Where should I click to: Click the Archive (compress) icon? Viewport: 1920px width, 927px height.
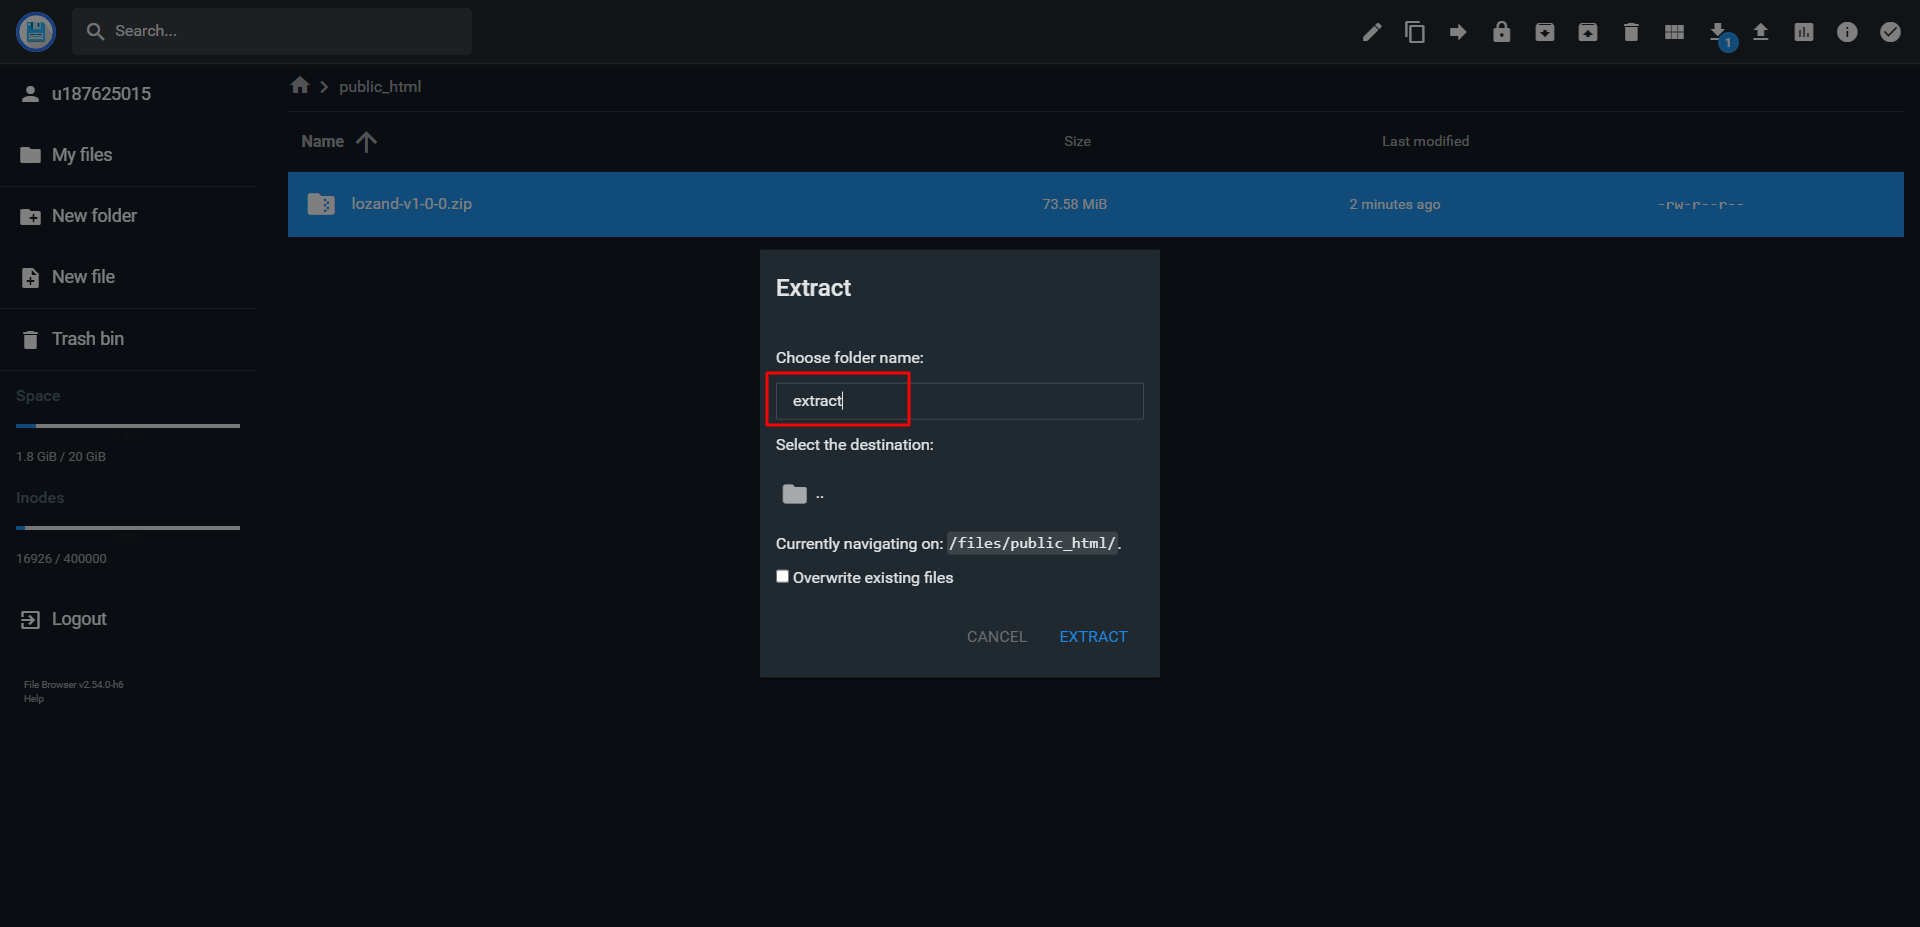tap(1545, 31)
